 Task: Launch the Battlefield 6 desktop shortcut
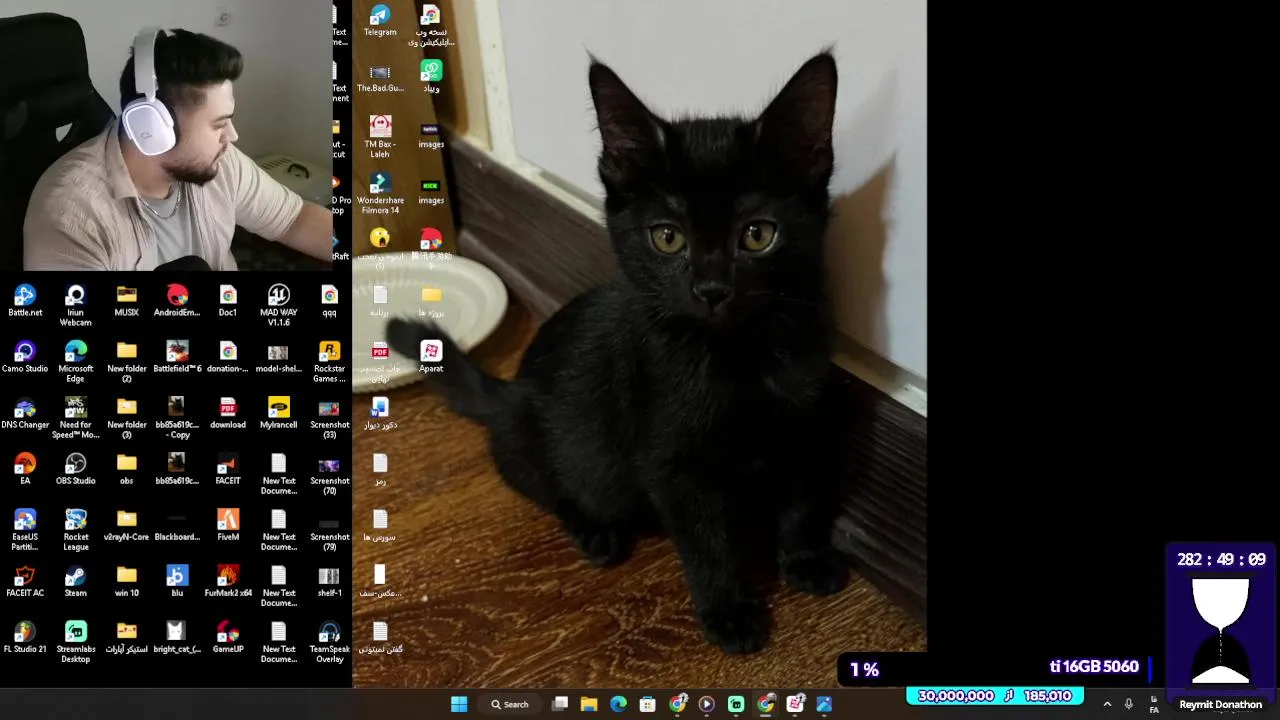[177, 356]
